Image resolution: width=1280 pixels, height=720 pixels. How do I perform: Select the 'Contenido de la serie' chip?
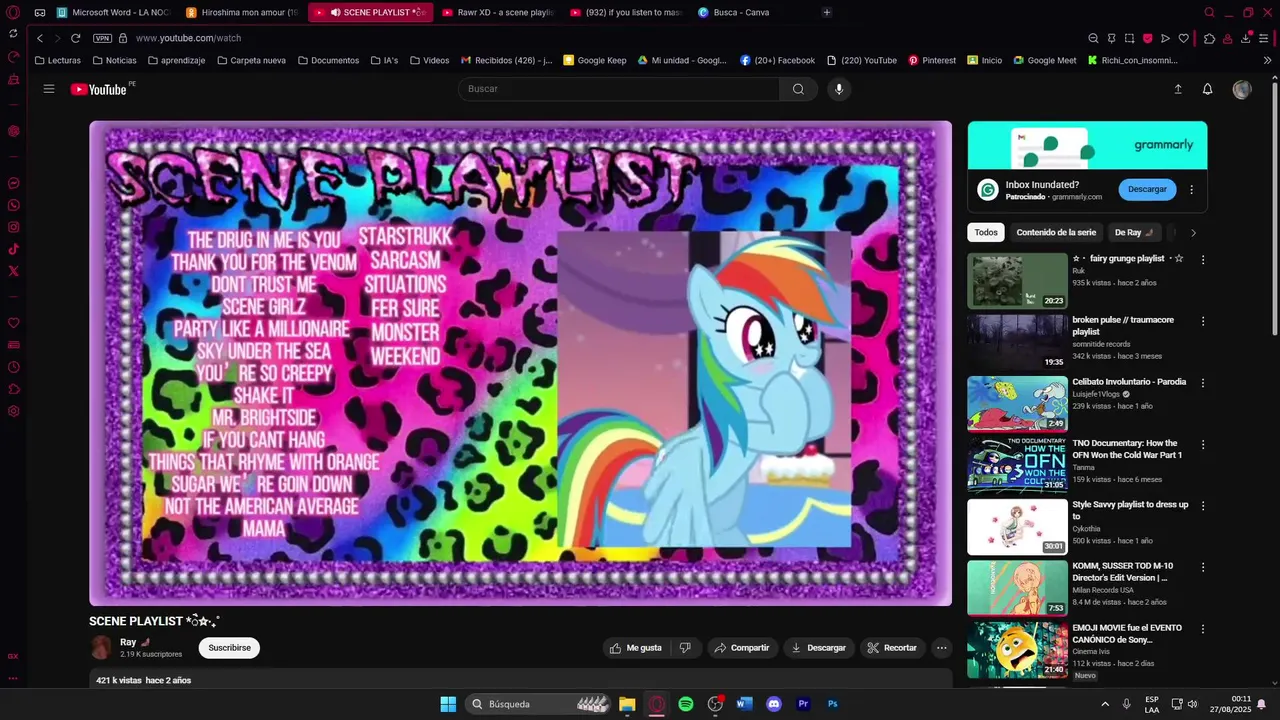[x=1056, y=233]
